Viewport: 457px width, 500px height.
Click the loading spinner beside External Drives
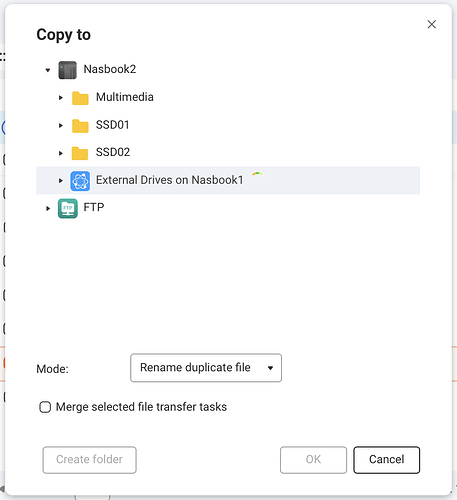click(258, 175)
